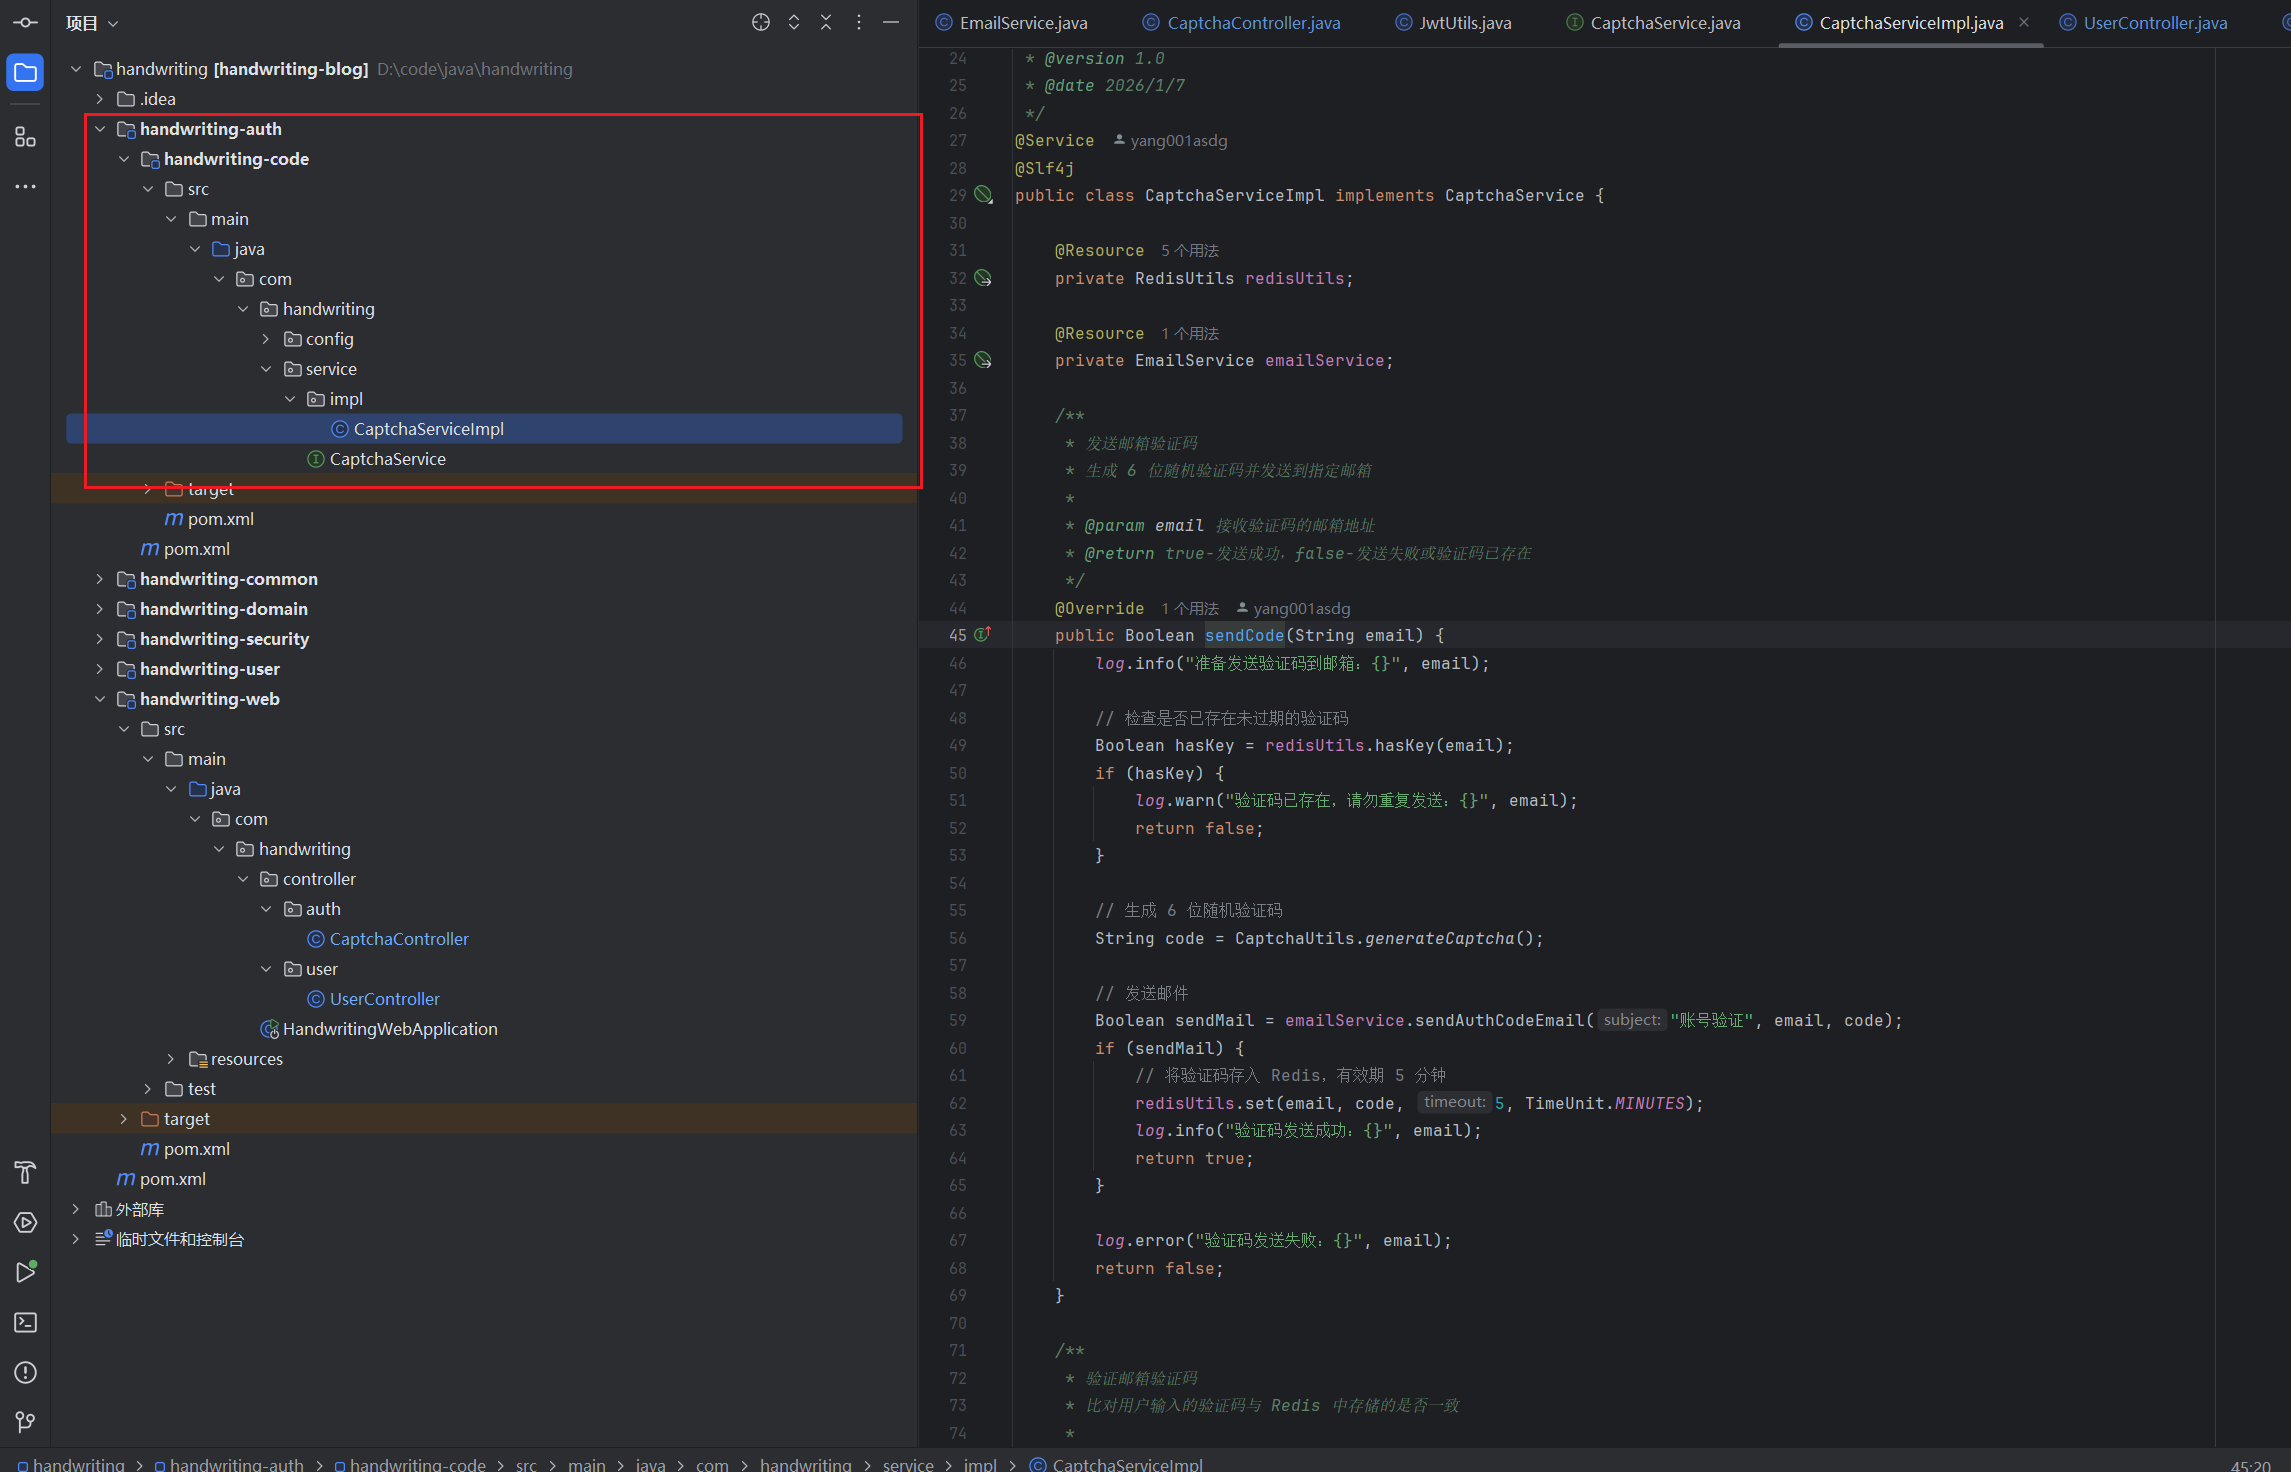Open the Build hammer tool window
The image size is (2291, 1472).
coord(25,1172)
